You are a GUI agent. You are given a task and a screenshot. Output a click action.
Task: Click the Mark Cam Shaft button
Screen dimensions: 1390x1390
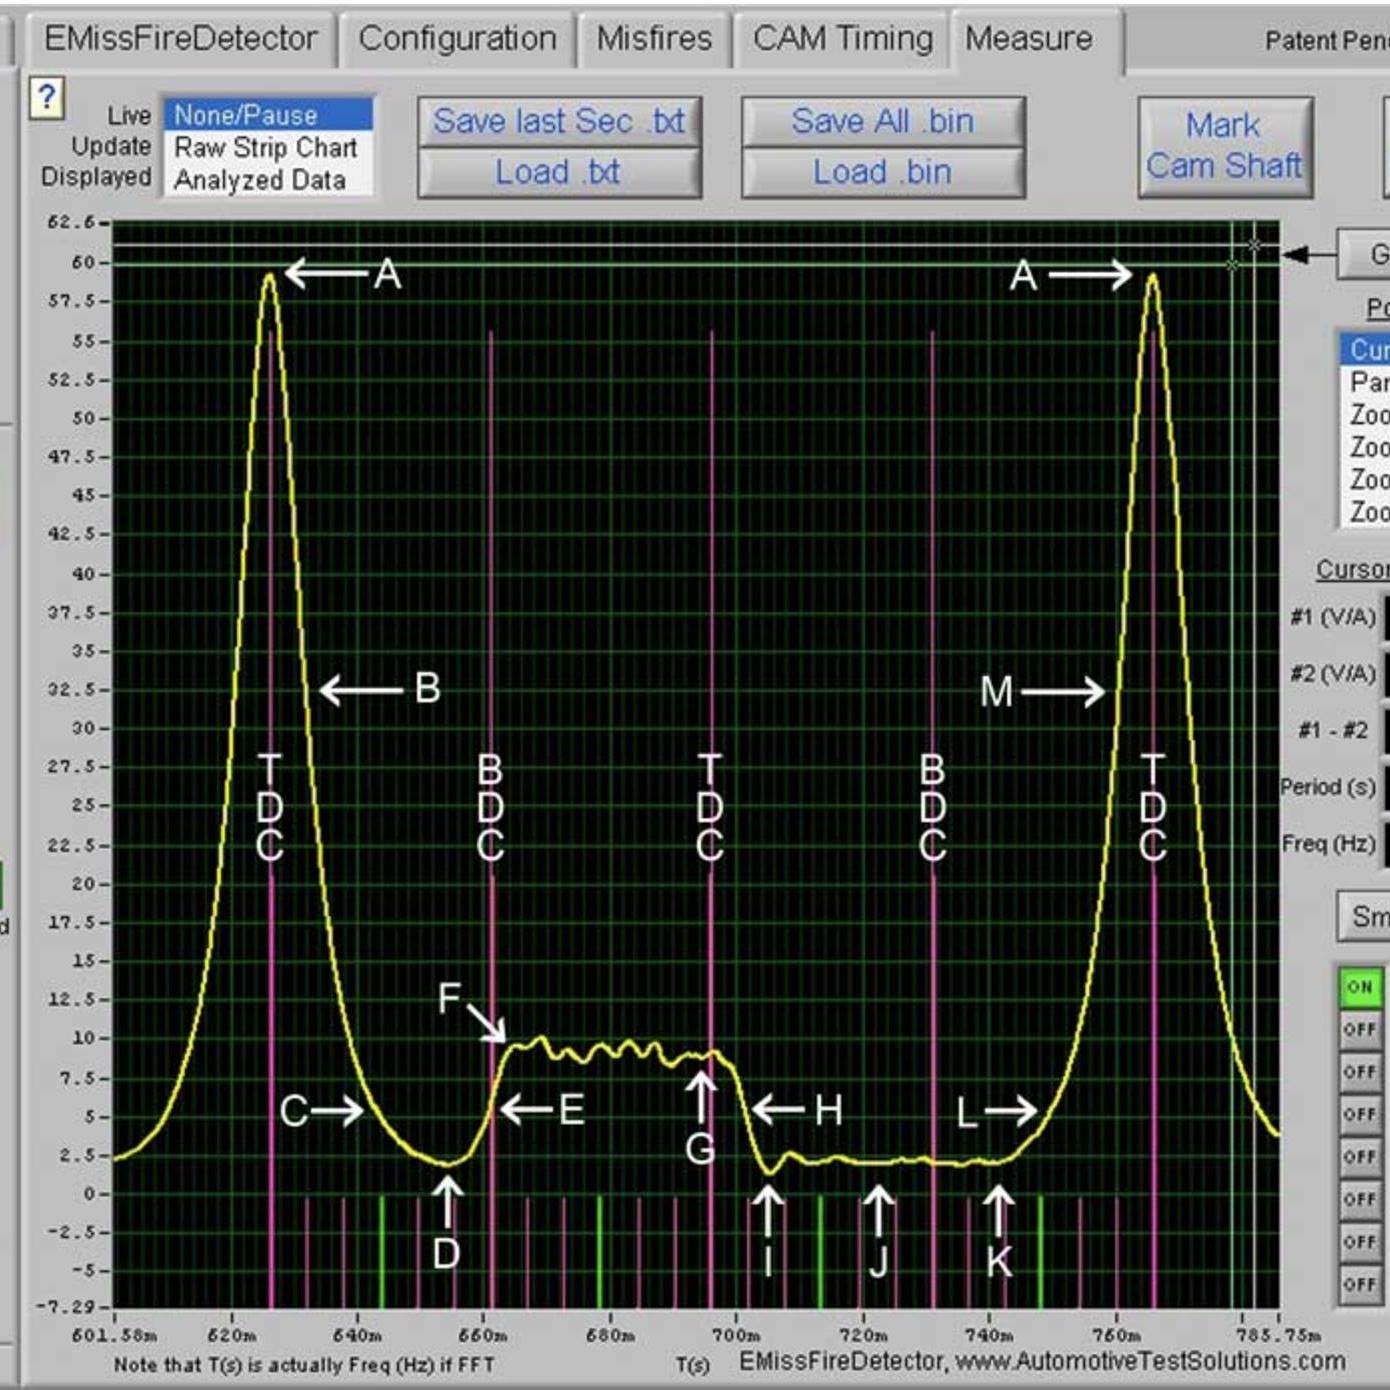pos(1224,146)
